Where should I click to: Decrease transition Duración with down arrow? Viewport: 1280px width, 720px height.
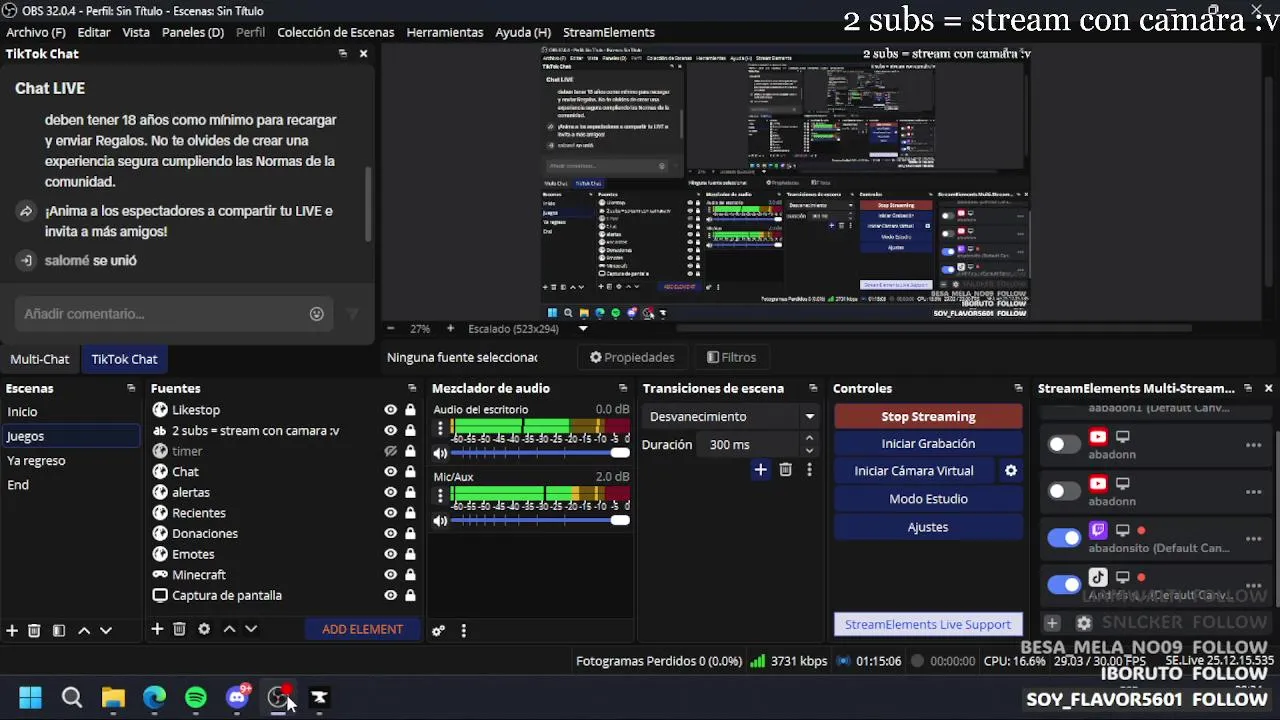[x=809, y=451]
